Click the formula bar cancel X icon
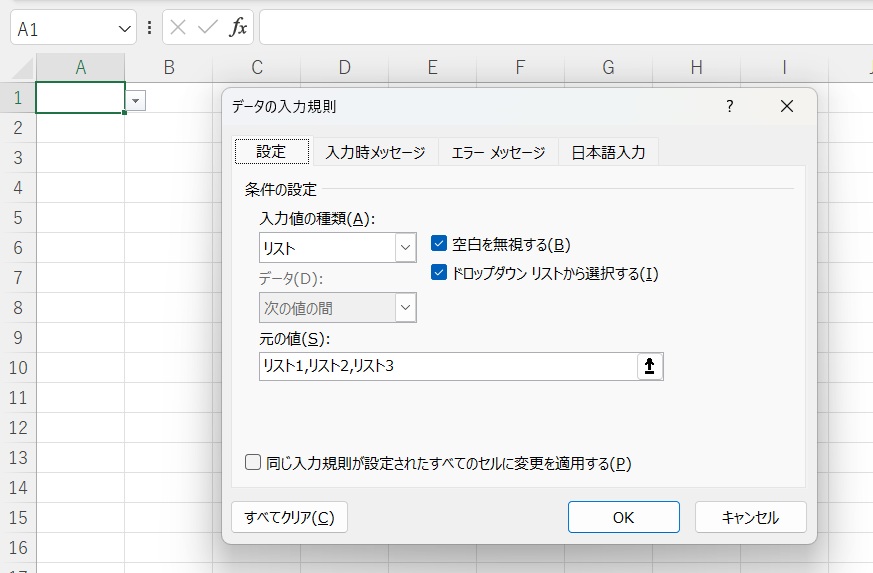Image resolution: width=873 pixels, height=573 pixels. pyautogui.click(x=178, y=28)
